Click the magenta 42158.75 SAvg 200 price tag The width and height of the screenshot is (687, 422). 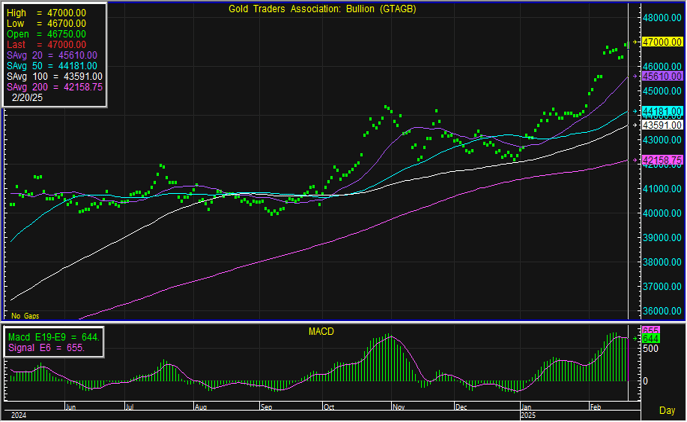point(662,160)
